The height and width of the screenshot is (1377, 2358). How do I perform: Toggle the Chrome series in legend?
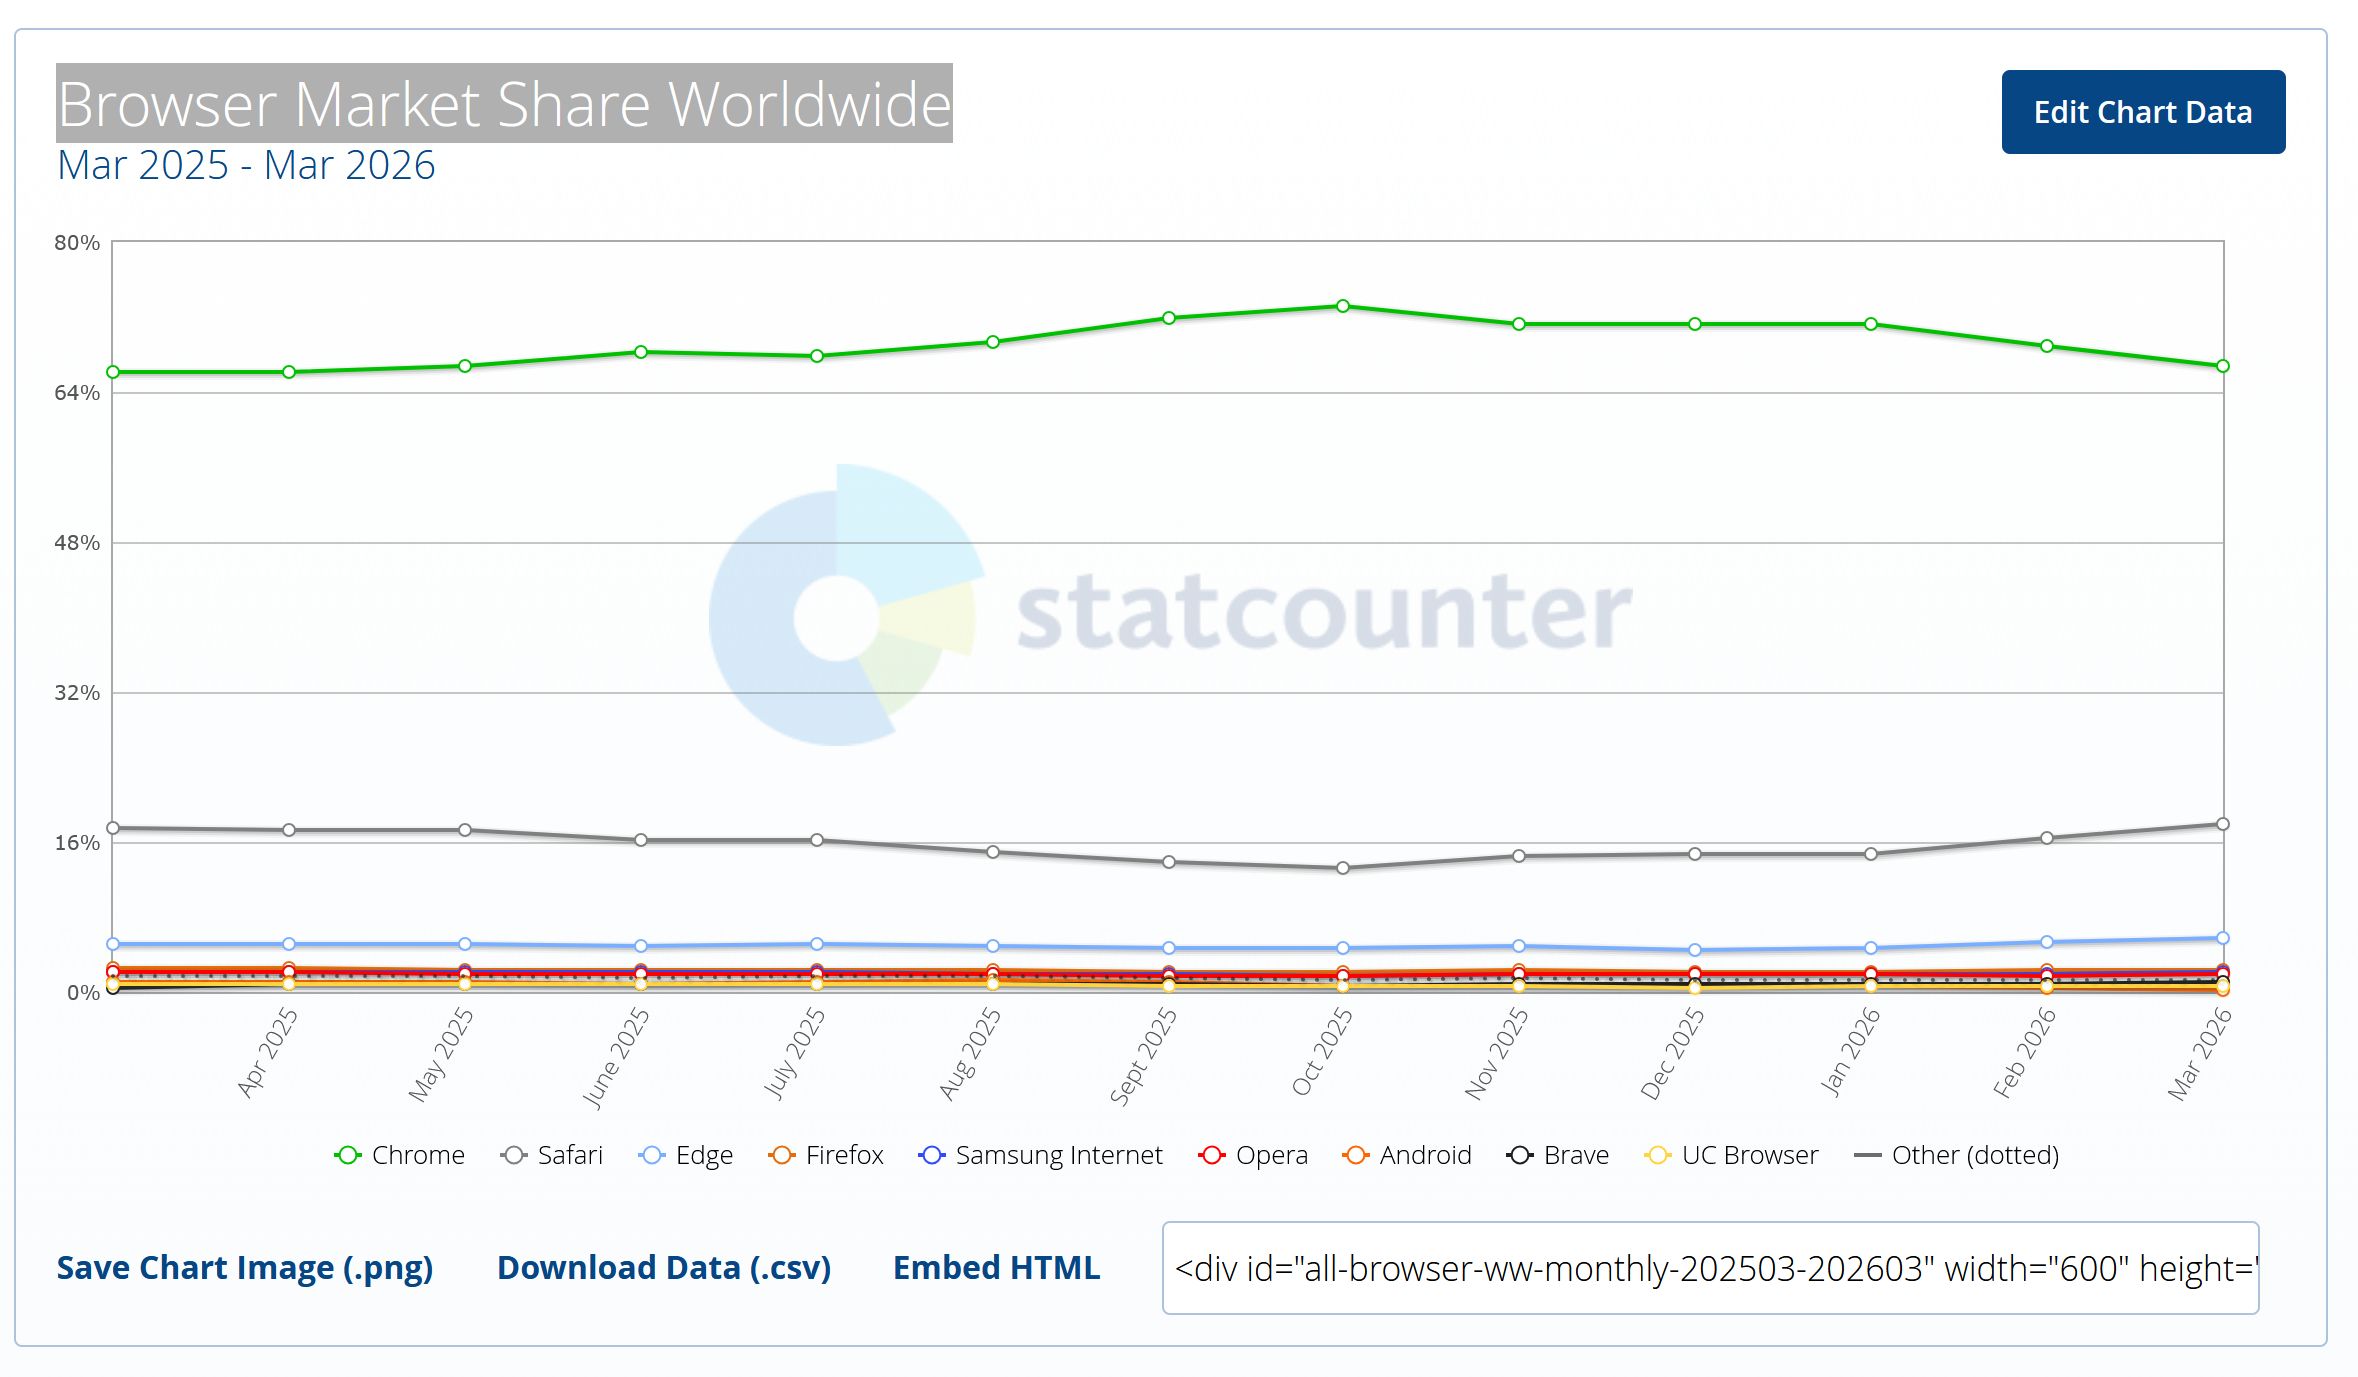pos(400,1155)
